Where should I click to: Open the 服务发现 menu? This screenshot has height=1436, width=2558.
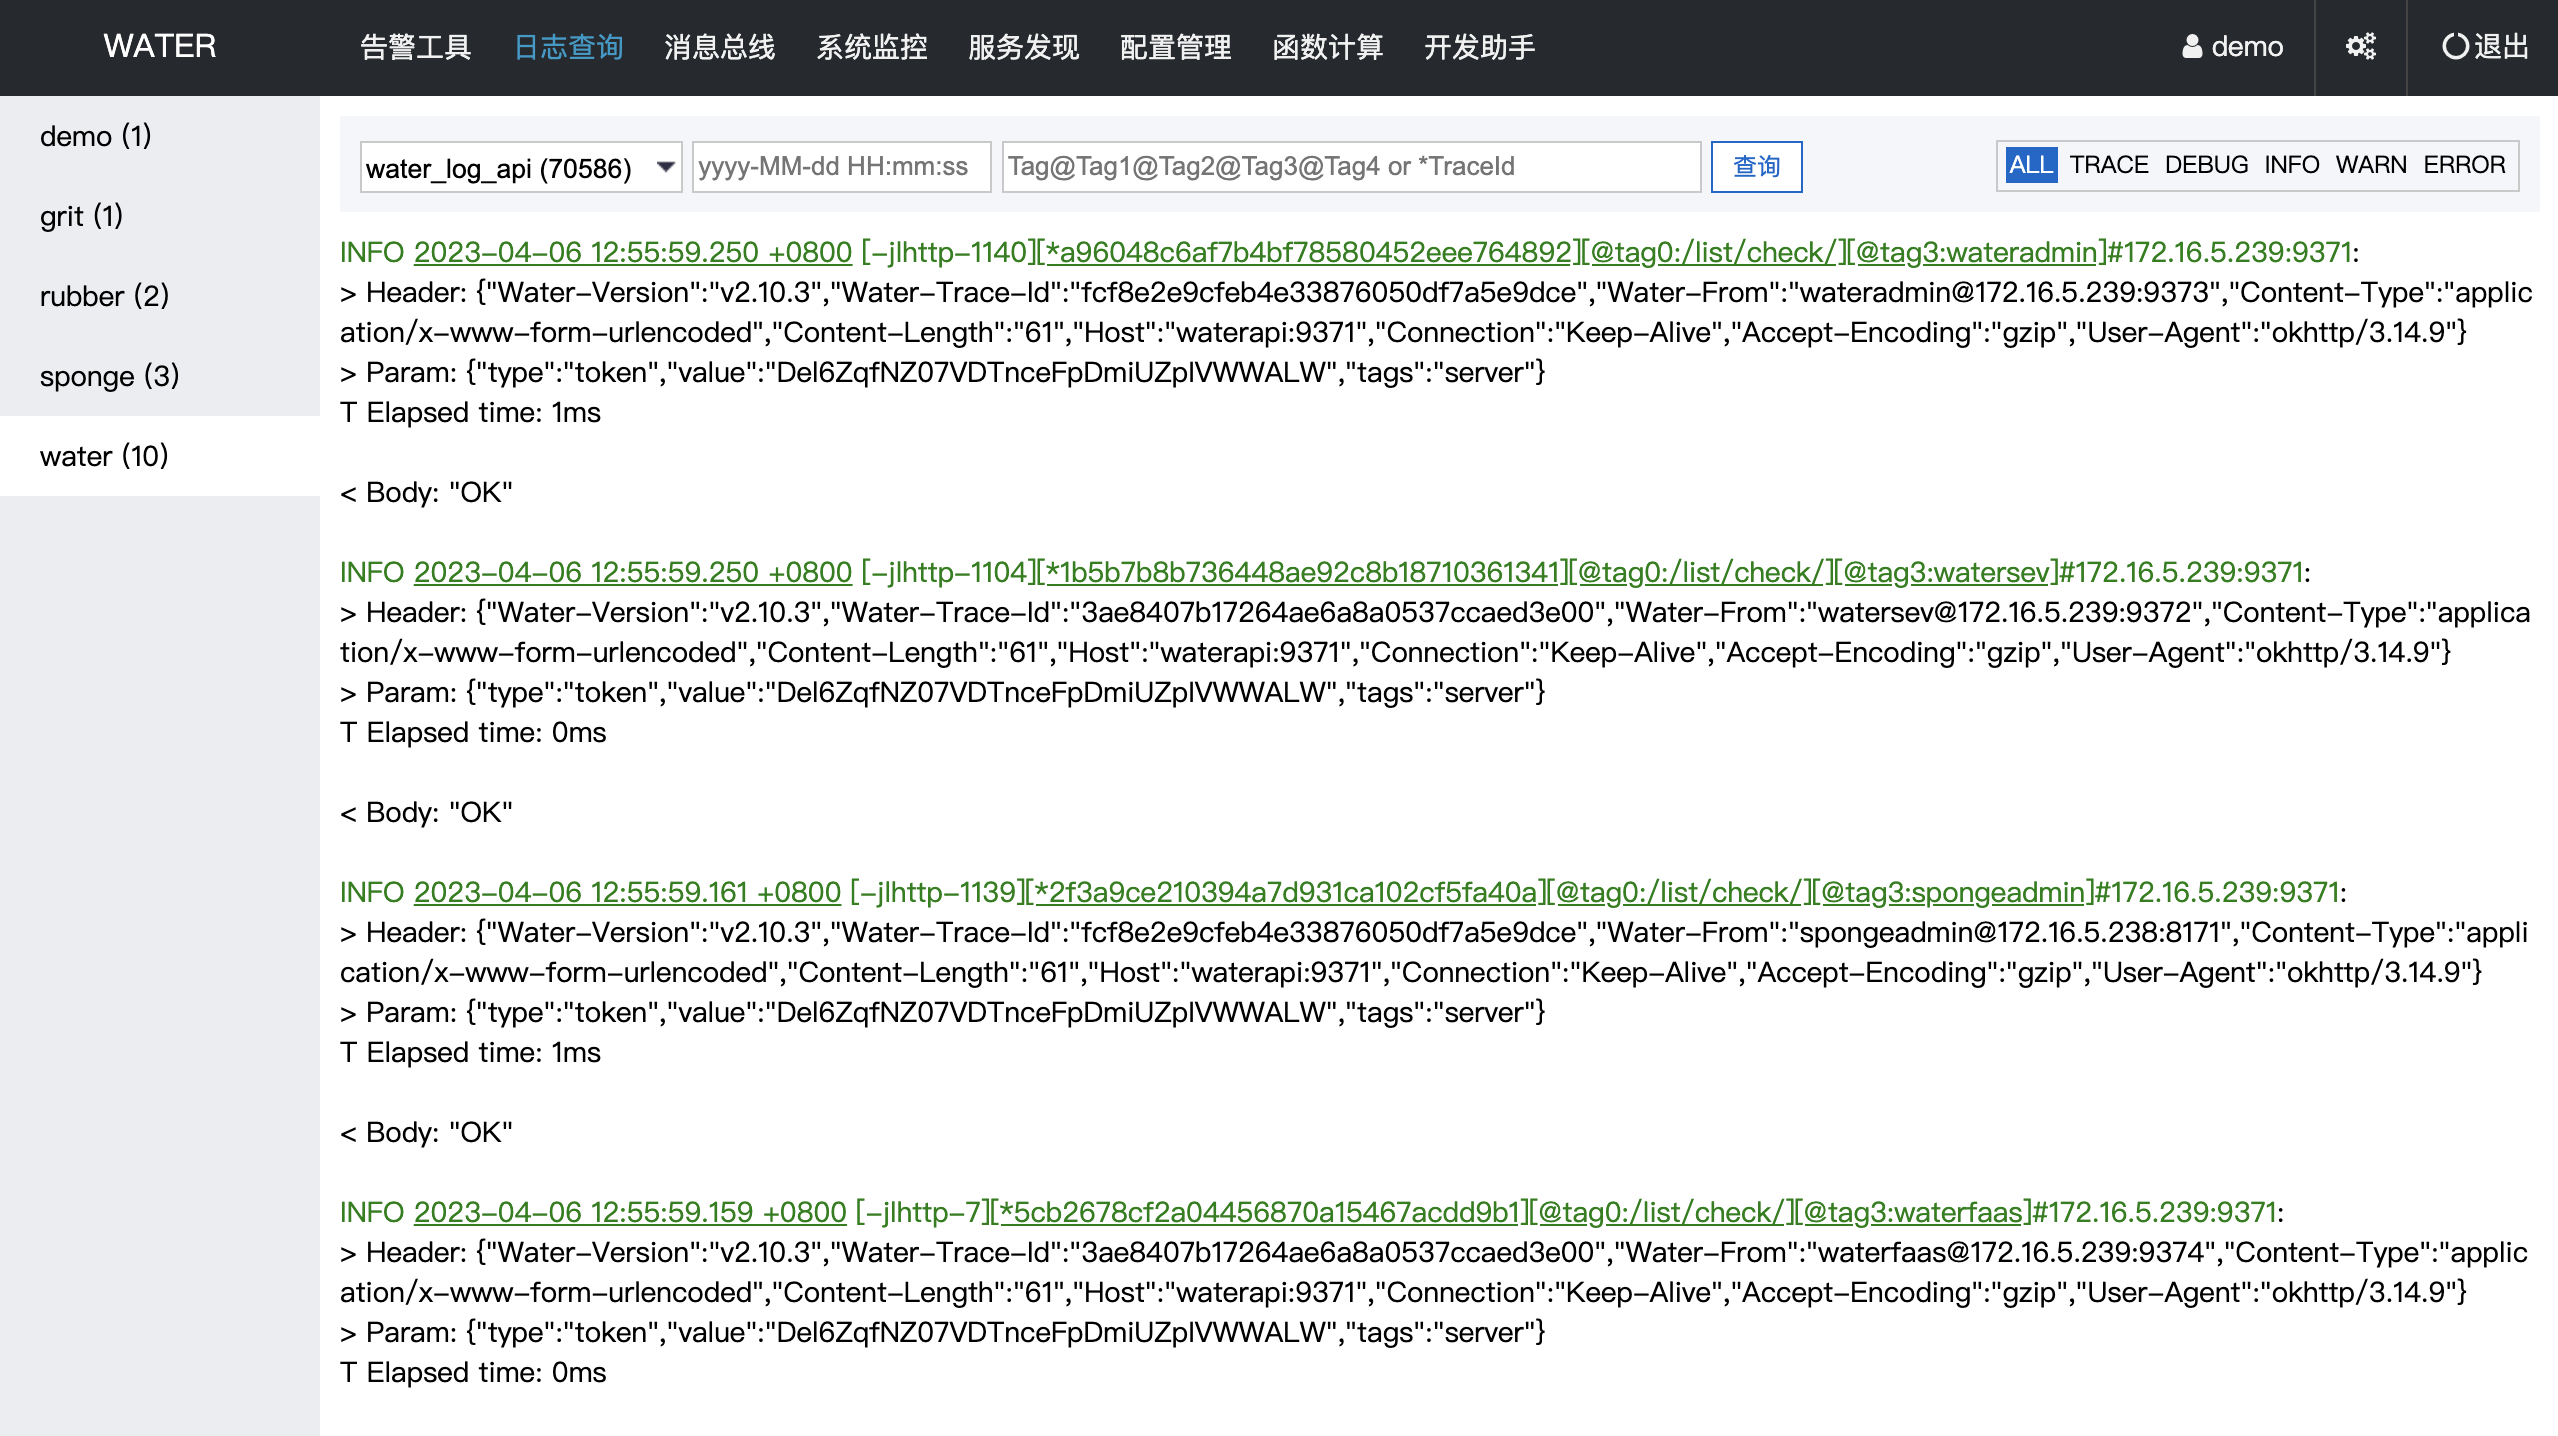(1024, 47)
